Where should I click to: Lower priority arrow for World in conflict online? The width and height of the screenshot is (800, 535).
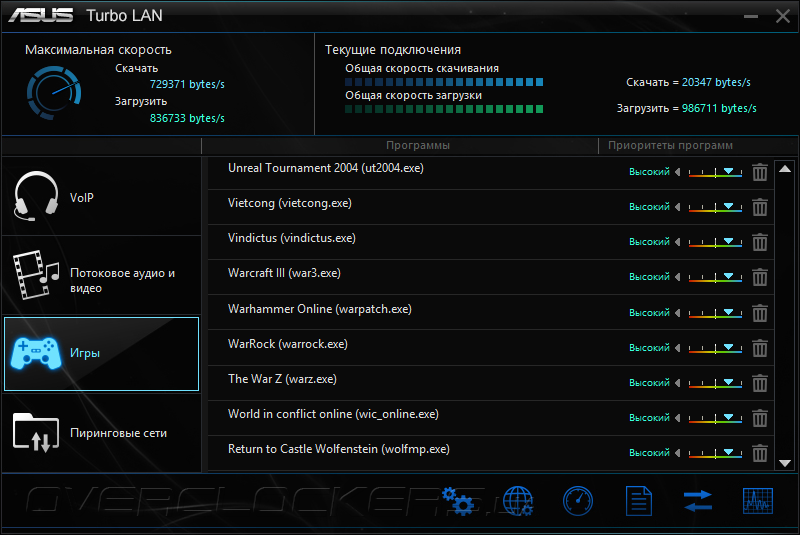click(x=678, y=418)
